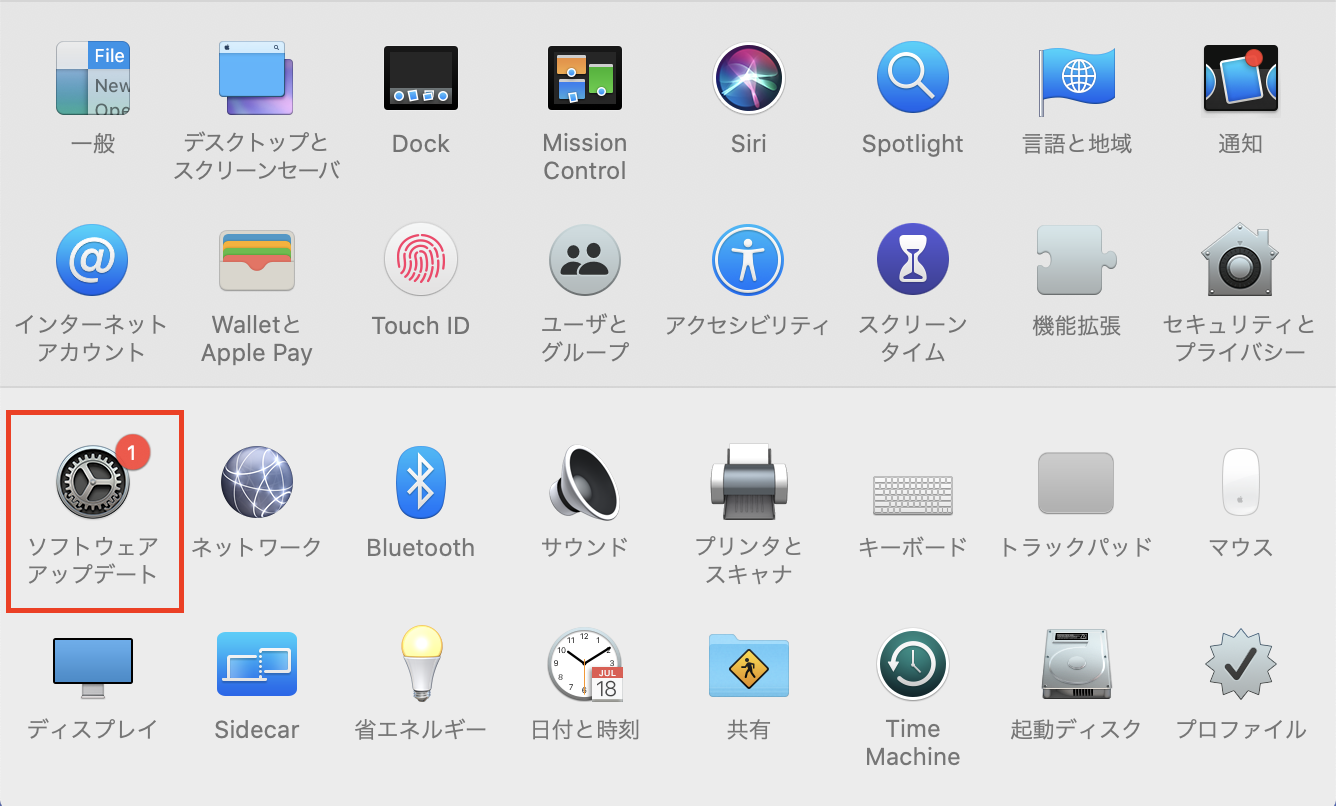Open プリンタとスキャナ printer icon
Viewport: 1336px width, 806px height.
[749, 482]
